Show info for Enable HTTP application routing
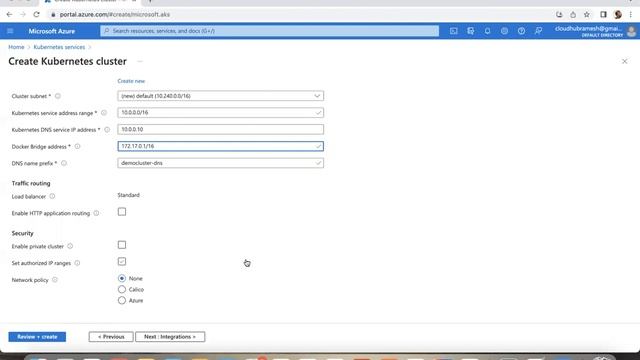The image size is (640, 360). pos(96,213)
